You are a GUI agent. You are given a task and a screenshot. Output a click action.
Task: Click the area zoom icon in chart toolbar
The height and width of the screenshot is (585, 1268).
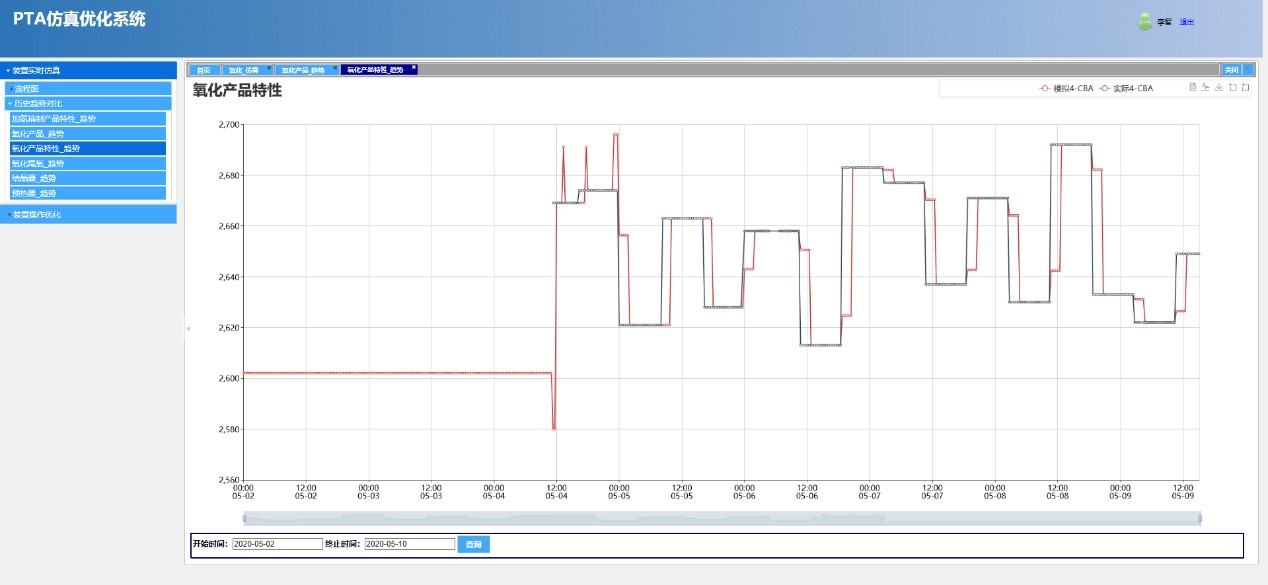pyautogui.click(x=1232, y=88)
